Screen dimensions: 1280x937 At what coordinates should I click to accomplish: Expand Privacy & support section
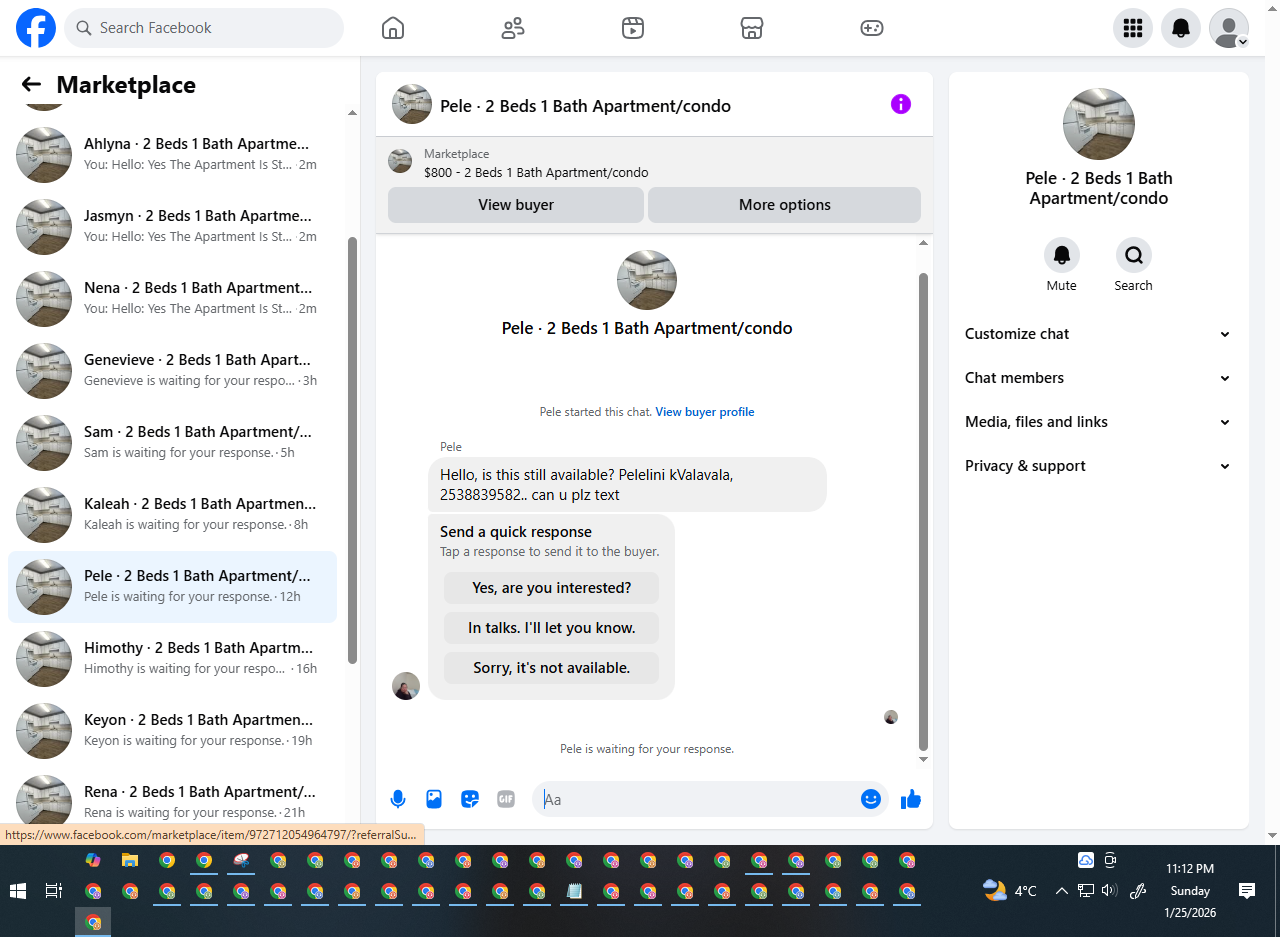1098,466
